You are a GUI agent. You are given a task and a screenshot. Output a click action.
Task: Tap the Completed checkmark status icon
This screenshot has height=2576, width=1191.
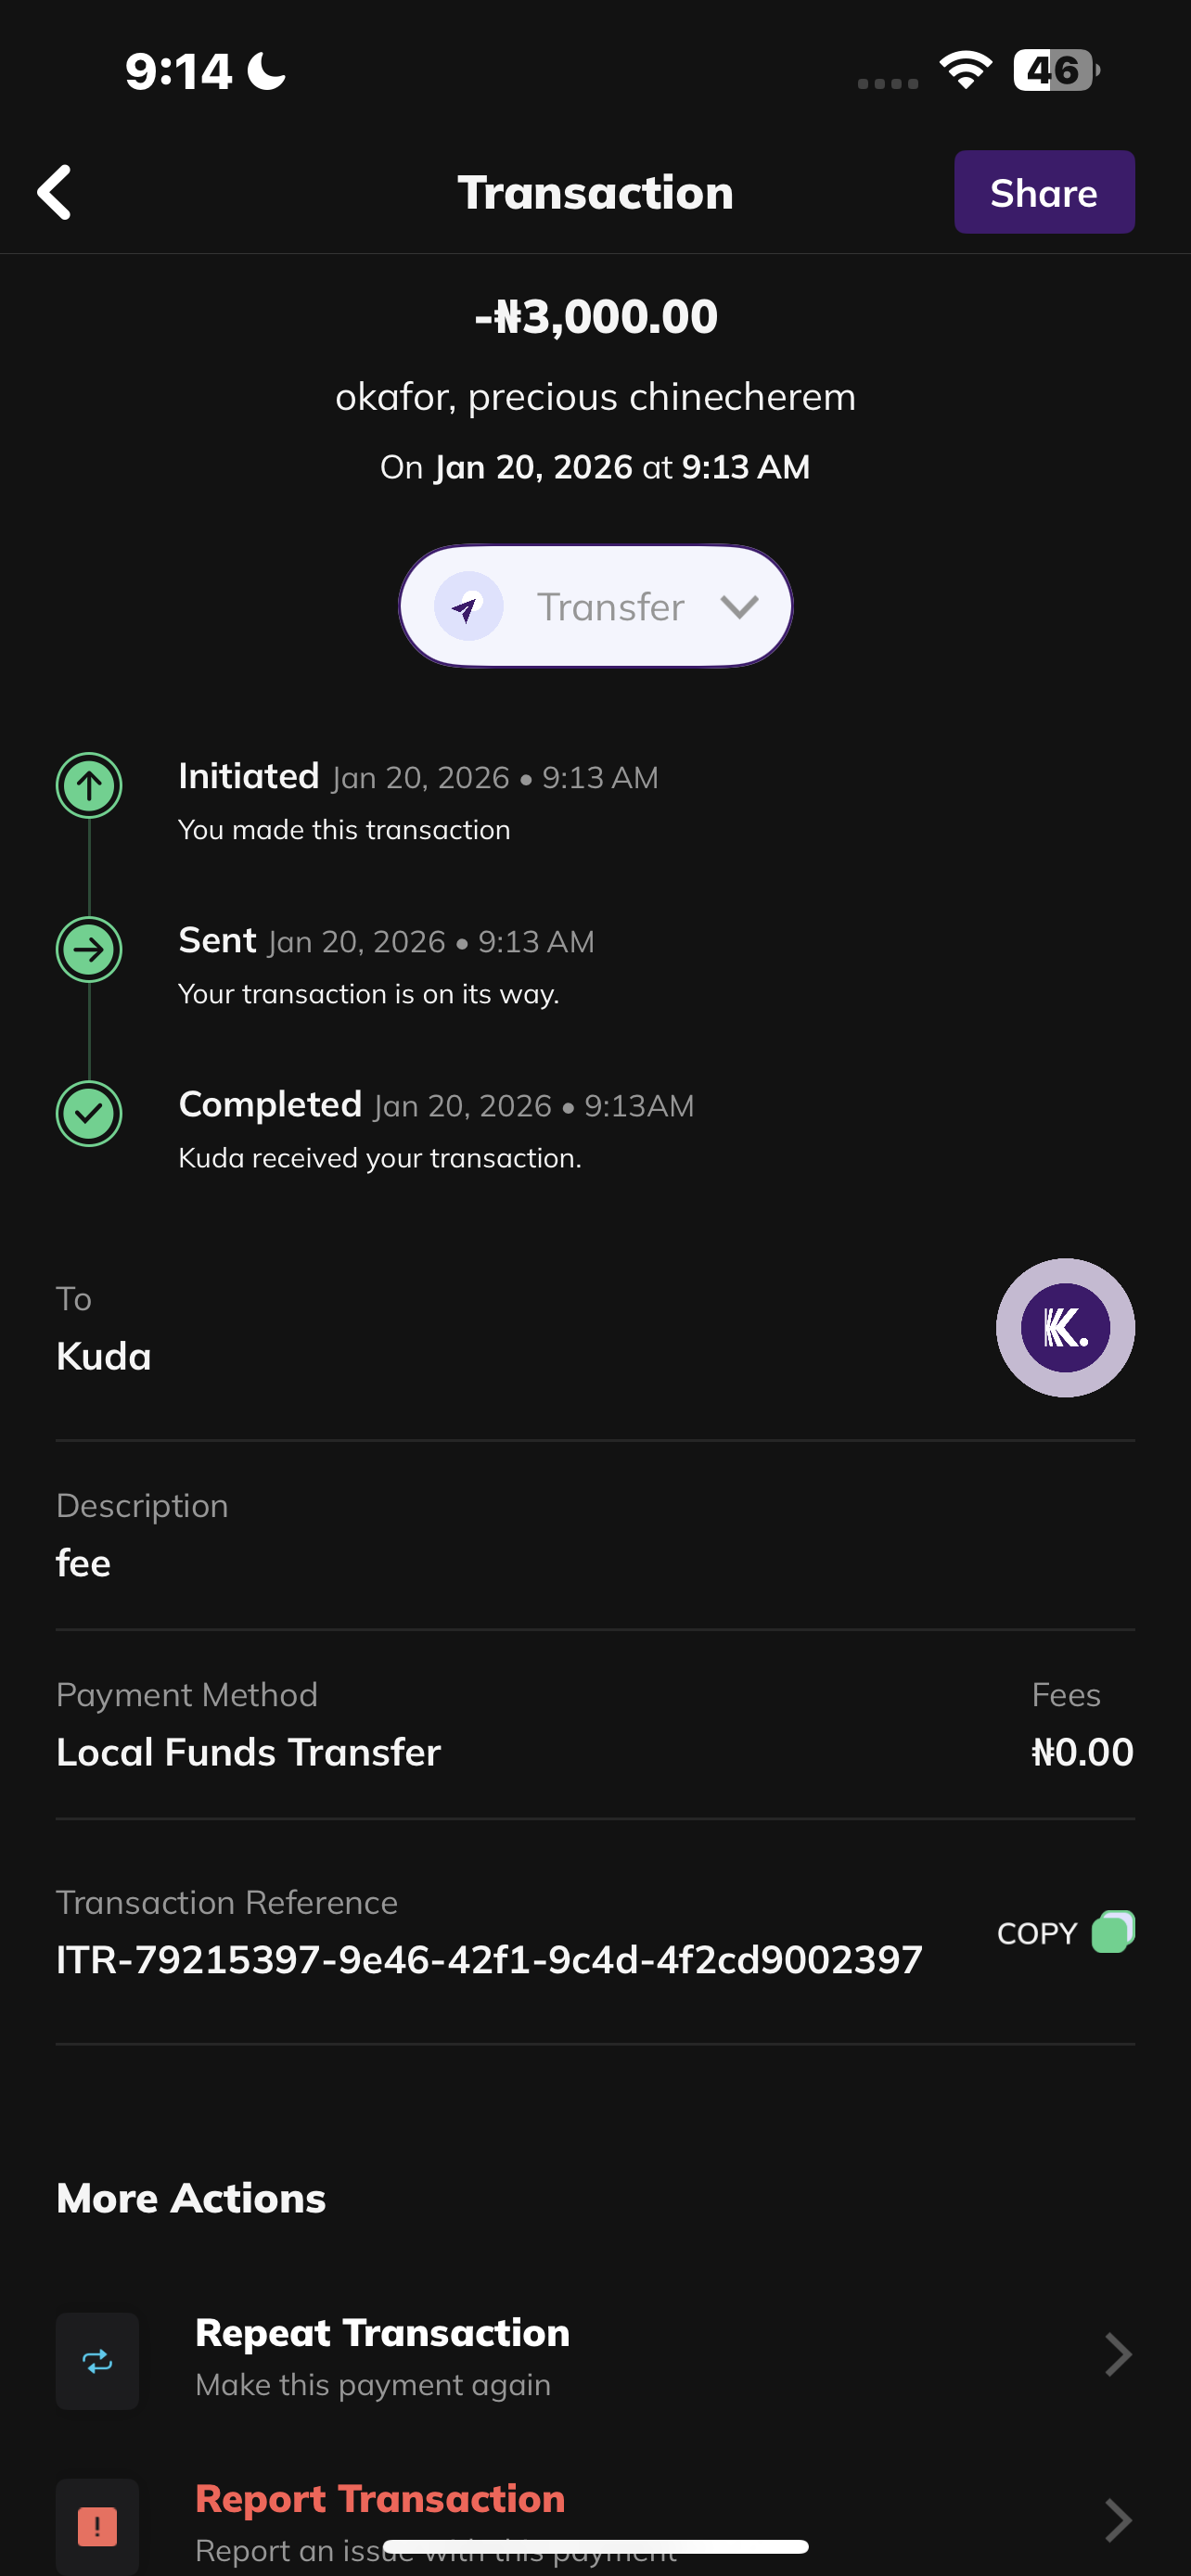(x=89, y=1113)
